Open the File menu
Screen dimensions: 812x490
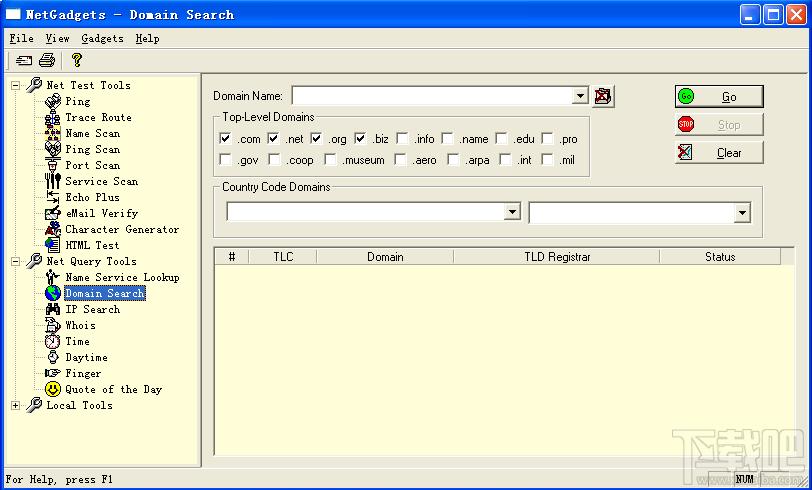pyautogui.click(x=22, y=39)
